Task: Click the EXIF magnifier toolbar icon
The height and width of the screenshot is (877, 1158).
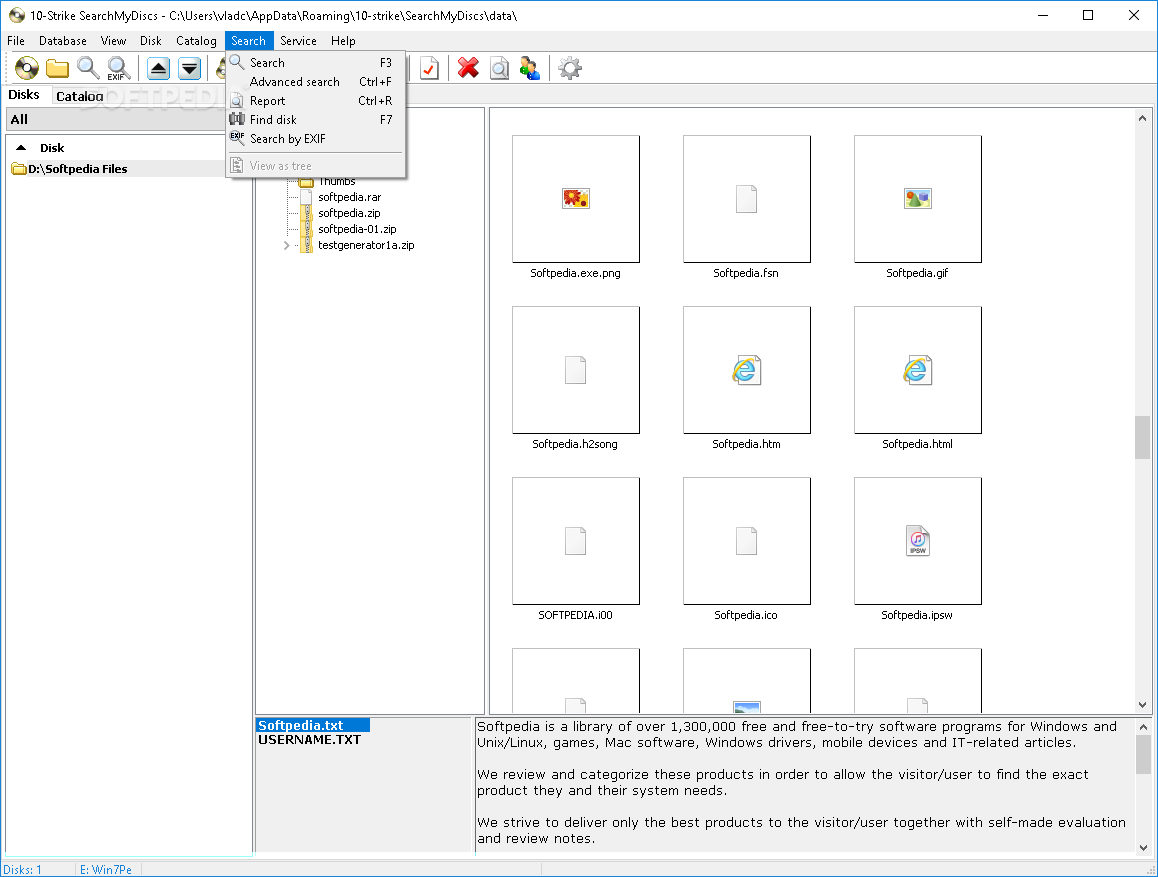Action: tap(118, 69)
